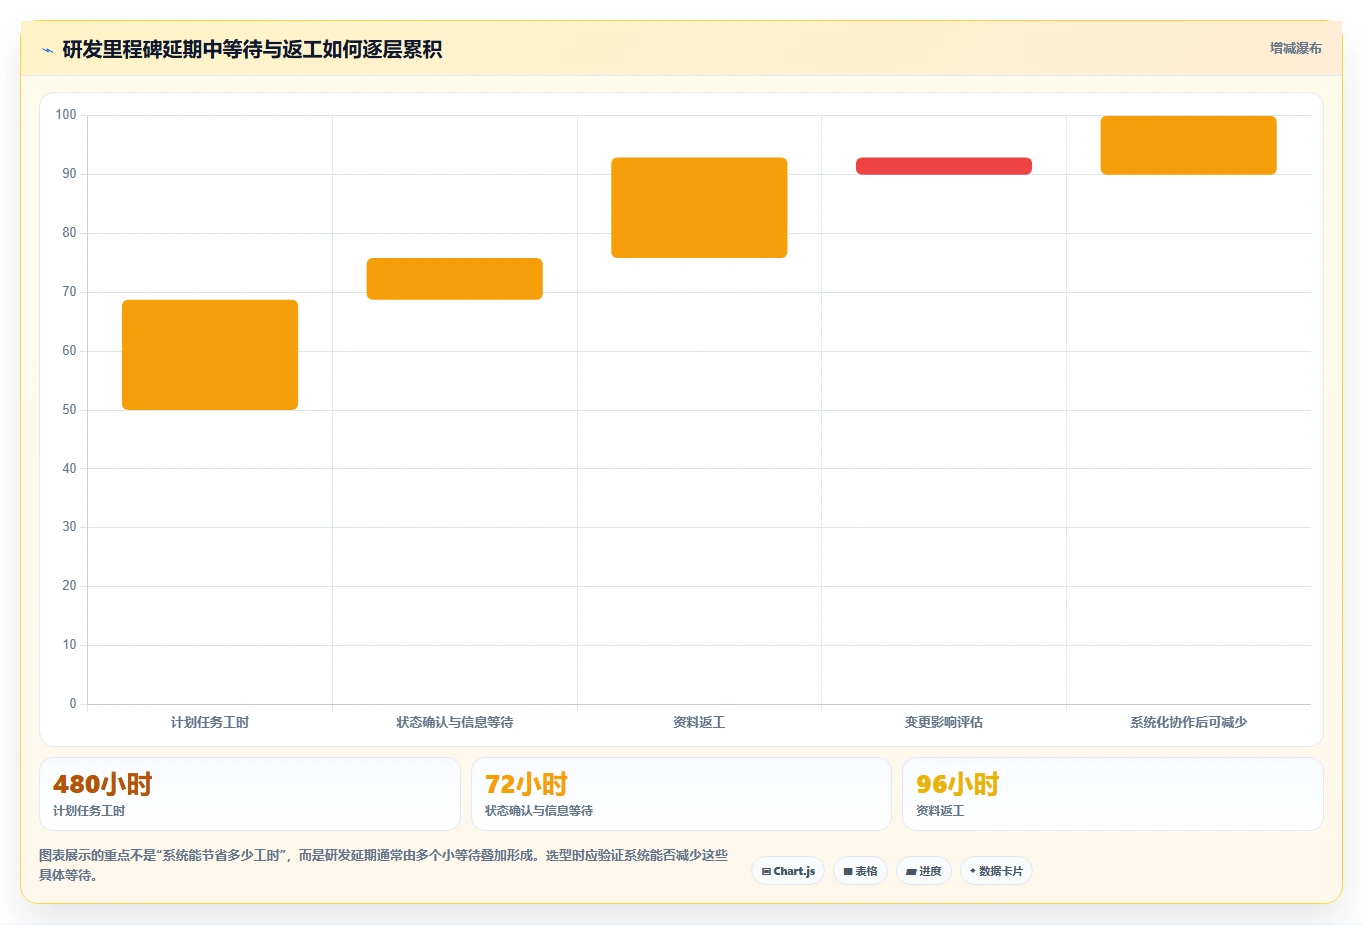Screen dimensions: 1363x925
Task: Click x-axis label 系统化协作后可减少
Action: (1189, 722)
